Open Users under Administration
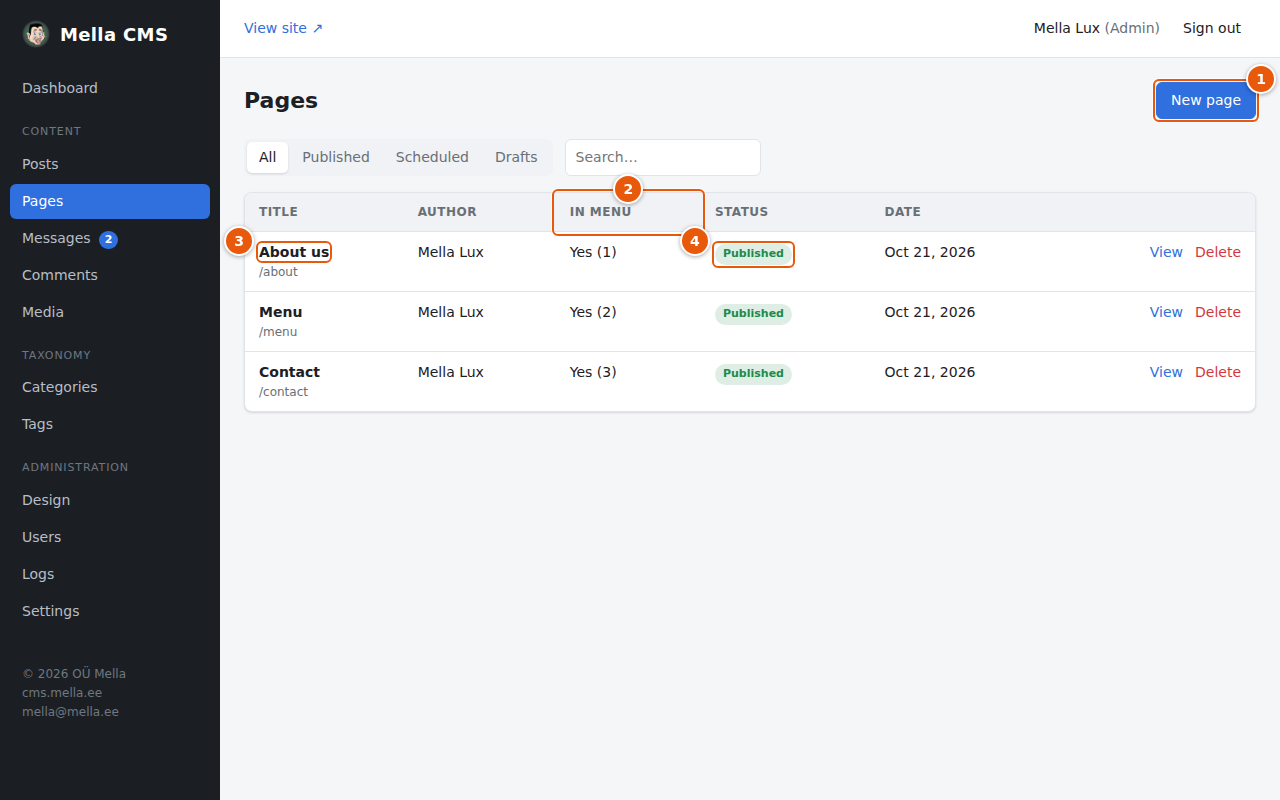 (110, 537)
